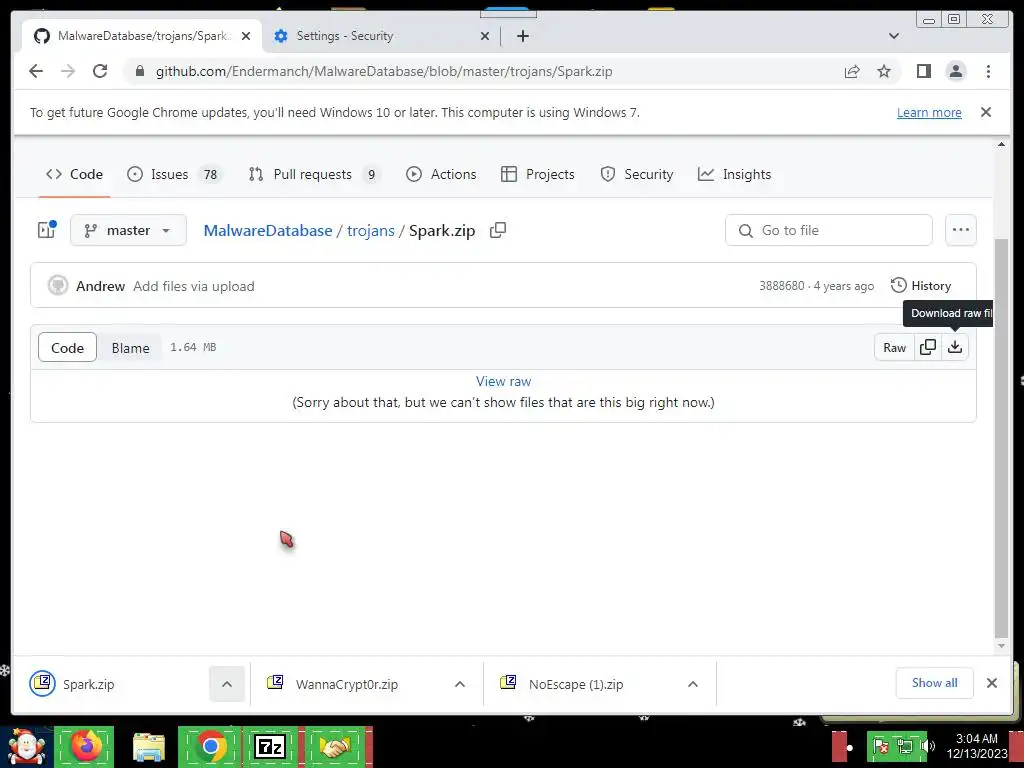The image size is (1024, 768).
Task: Open the Pull requests tab
Action: click(x=314, y=174)
